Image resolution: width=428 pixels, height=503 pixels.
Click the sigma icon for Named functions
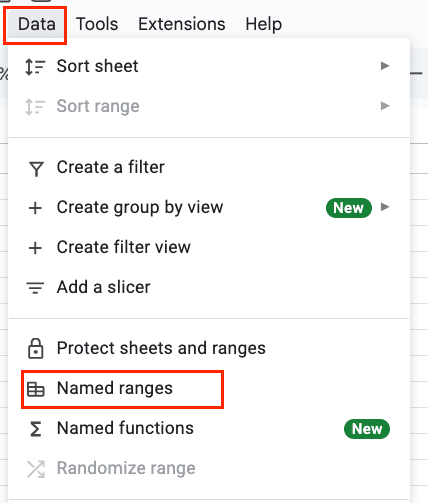(36, 429)
